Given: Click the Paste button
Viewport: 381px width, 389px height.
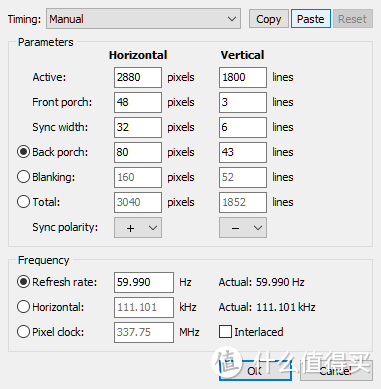Looking at the screenshot, I should 311,19.
